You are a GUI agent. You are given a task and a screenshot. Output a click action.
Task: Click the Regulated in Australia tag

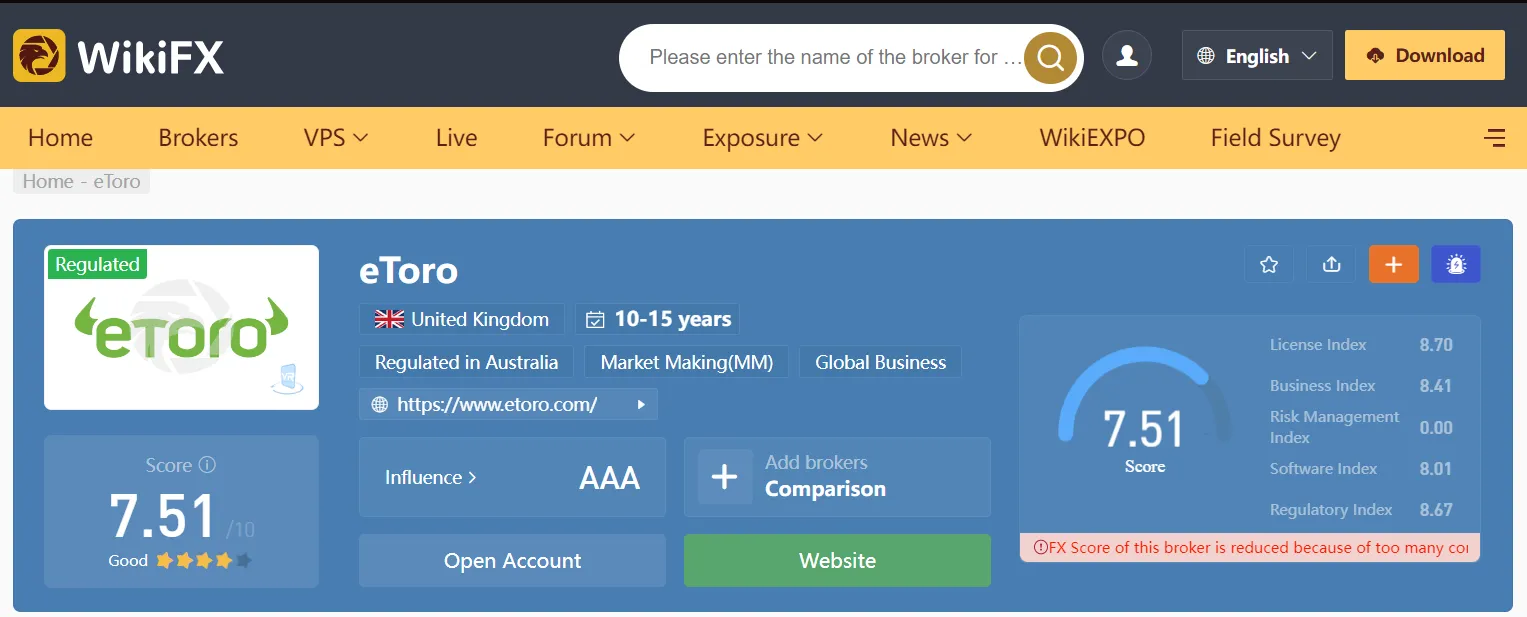pyautogui.click(x=466, y=362)
